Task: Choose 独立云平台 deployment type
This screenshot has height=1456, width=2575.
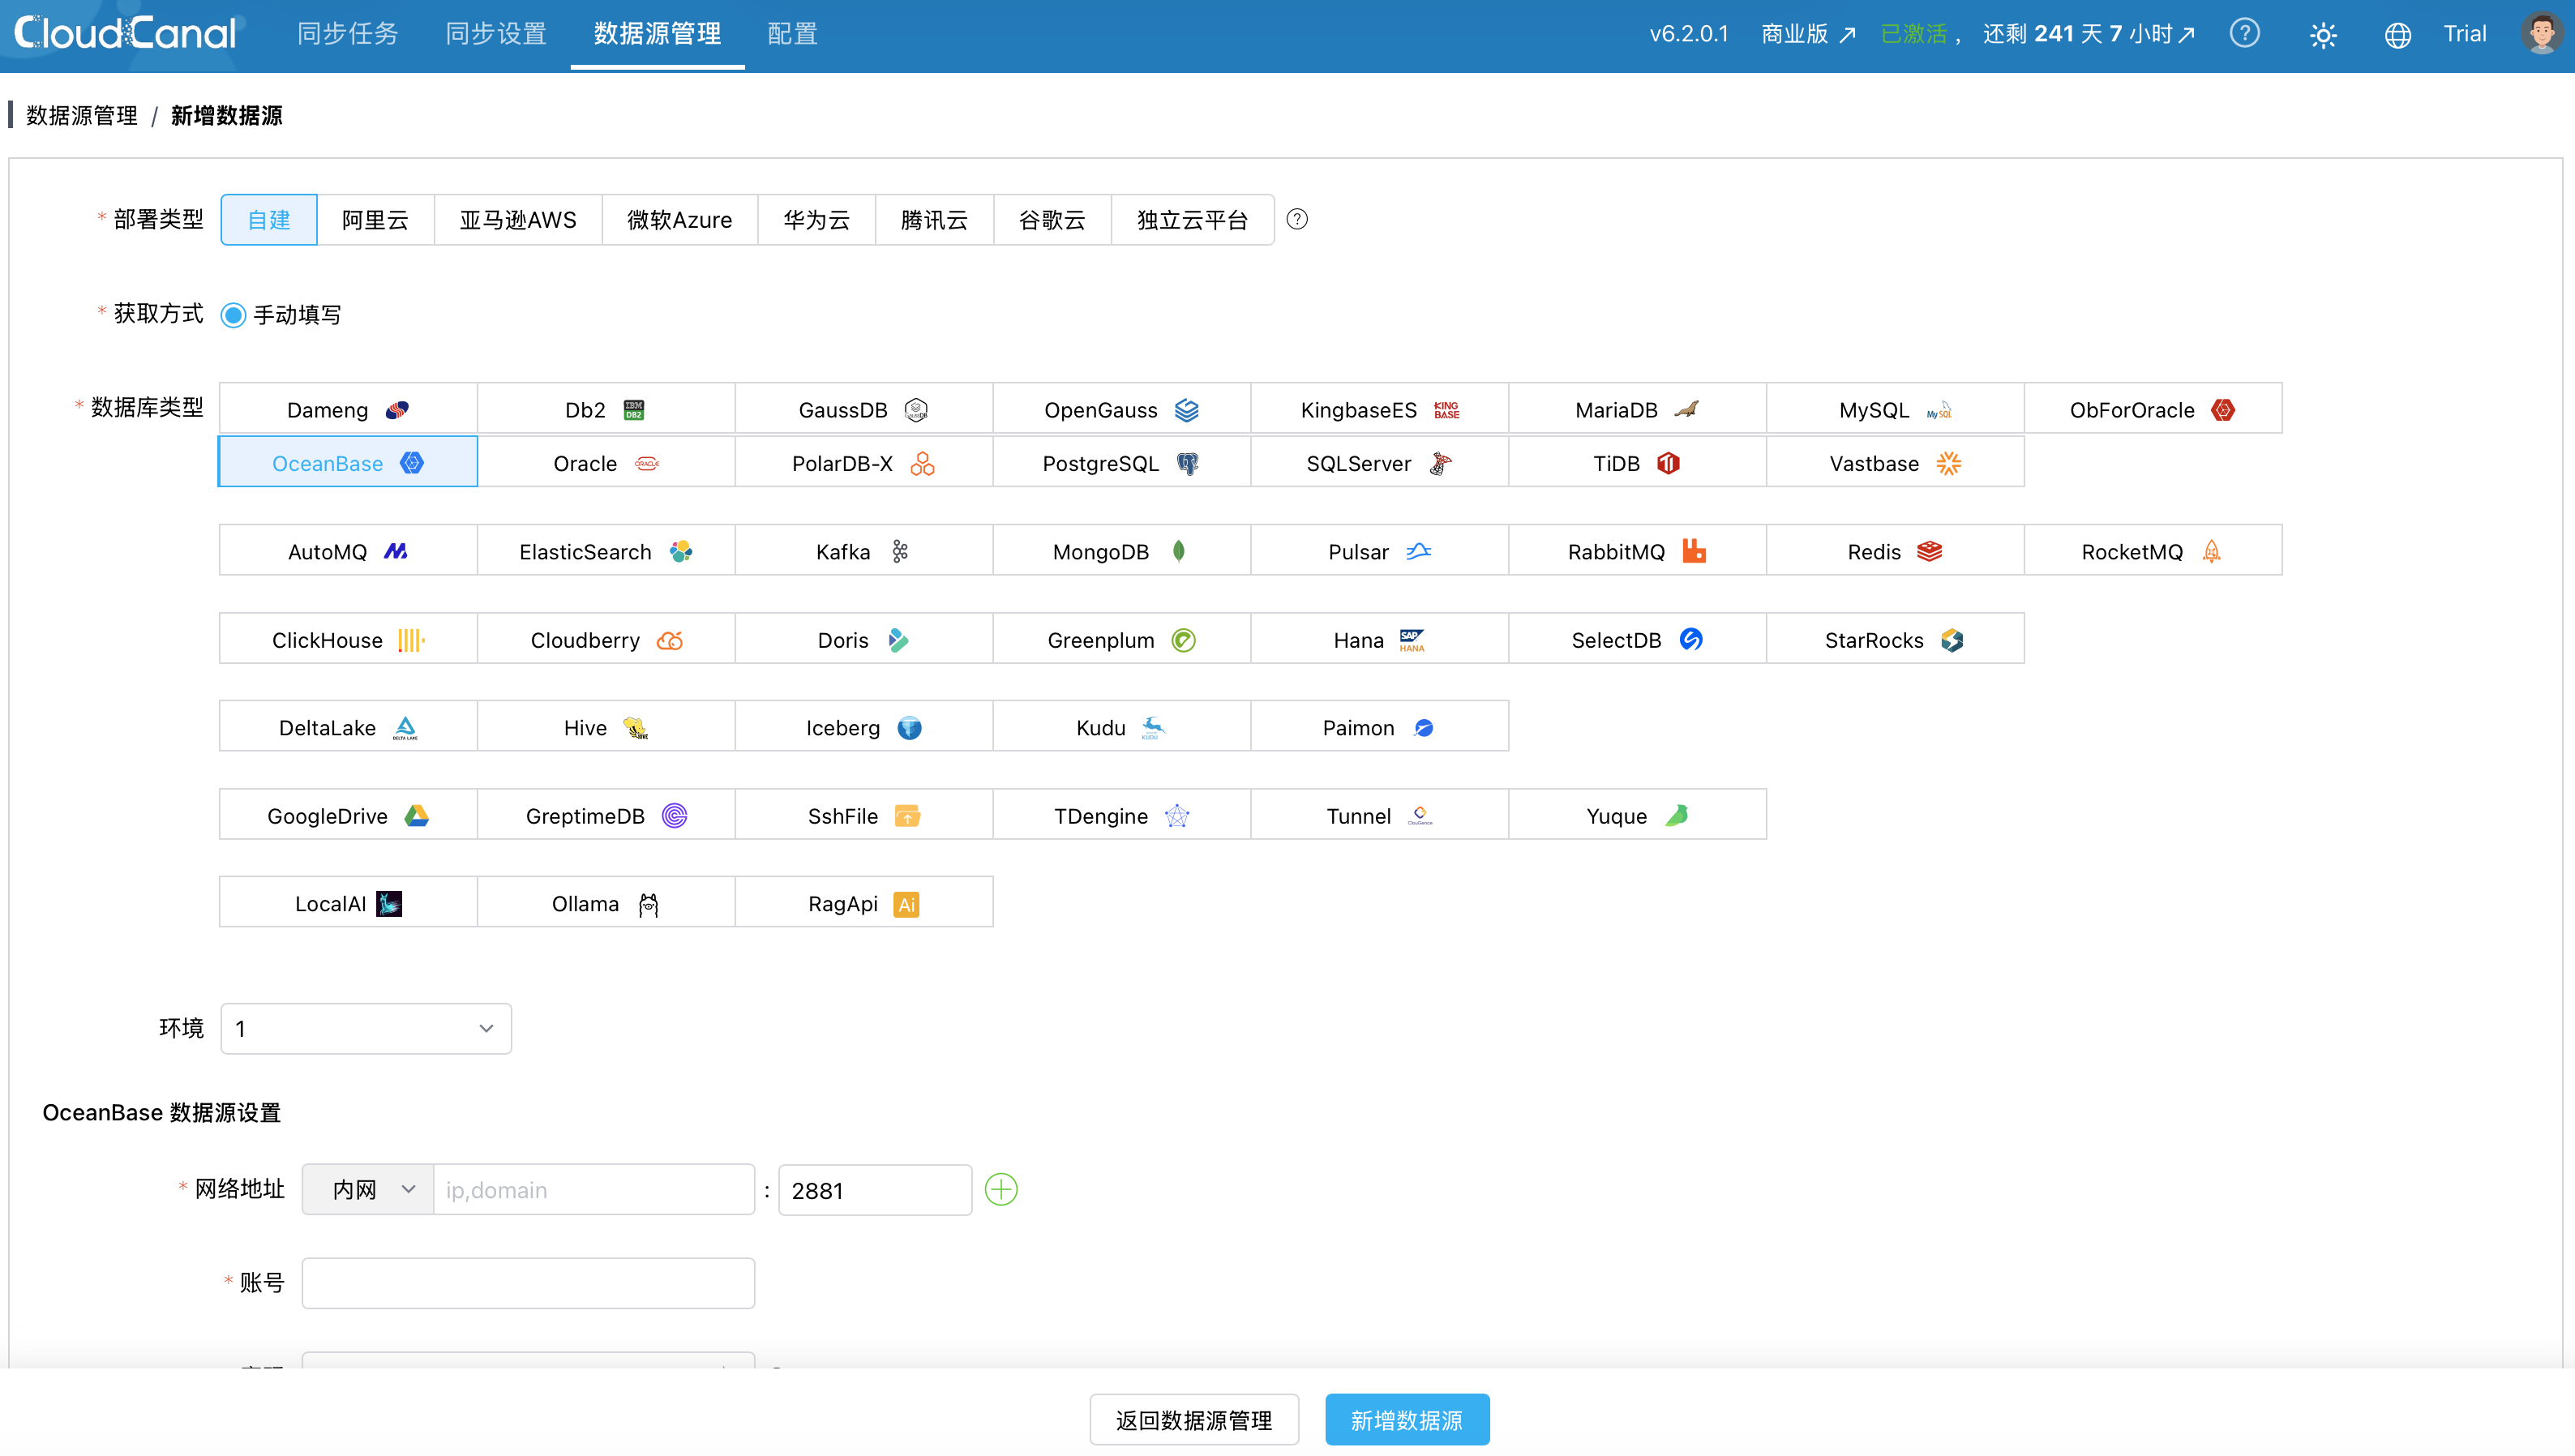Action: click(x=1193, y=219)
